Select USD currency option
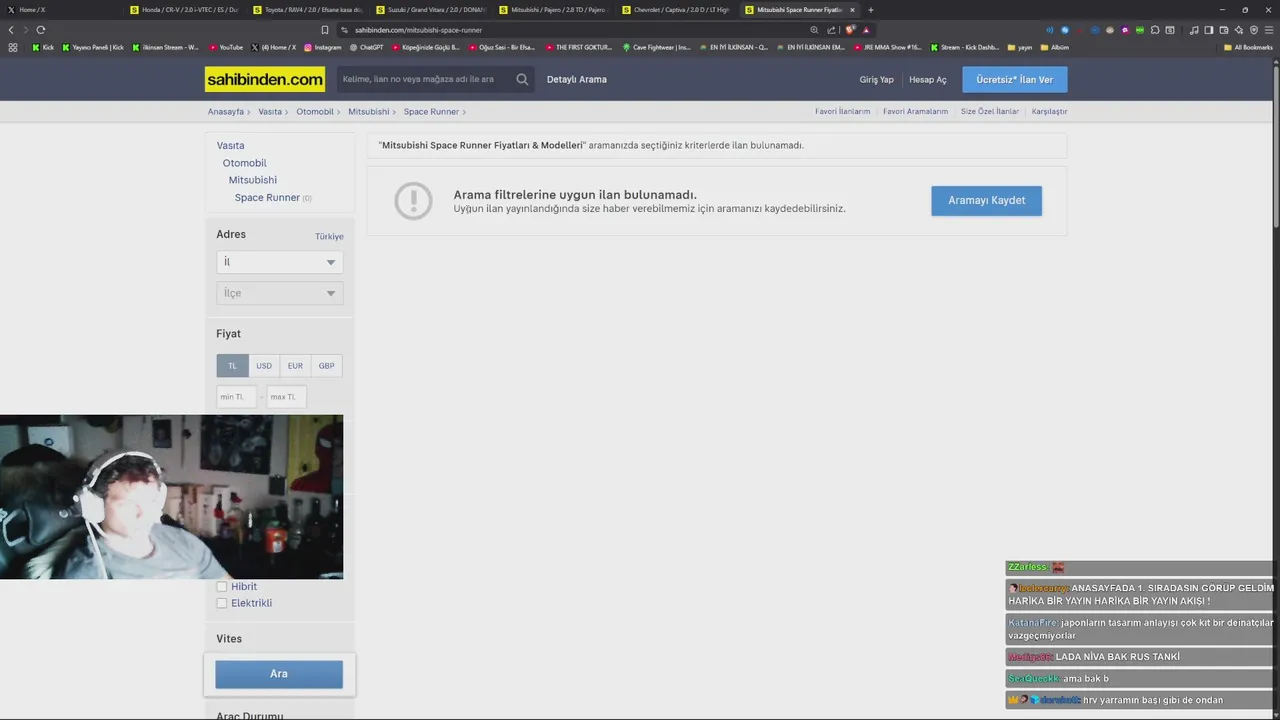The image size is (1280, 720). pos(264,366)
